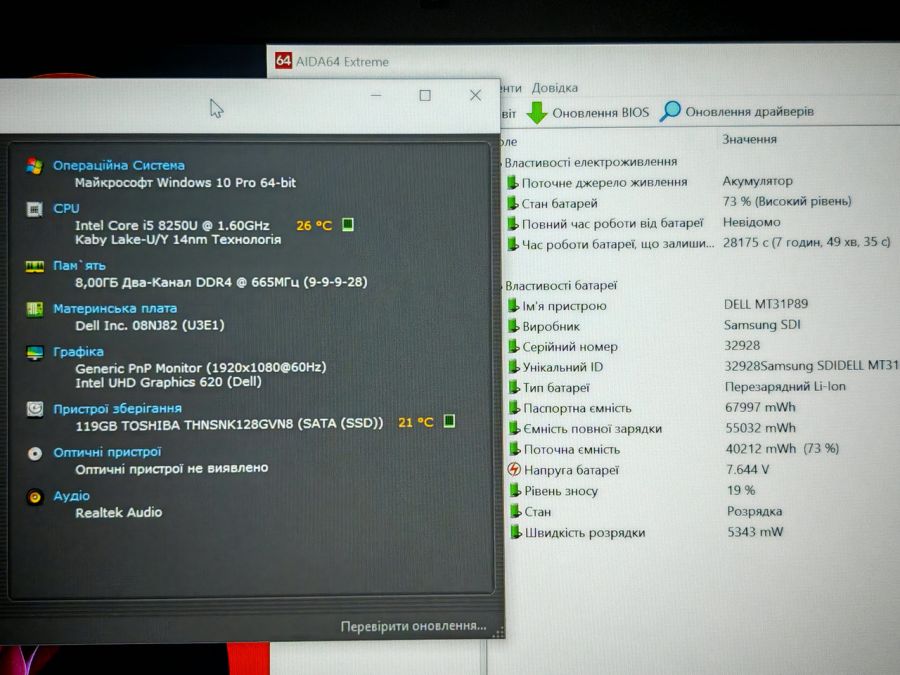Click the Оновлення BIOS button label
Viewport: 900px width, 675px height.
(x=600, y=112)
